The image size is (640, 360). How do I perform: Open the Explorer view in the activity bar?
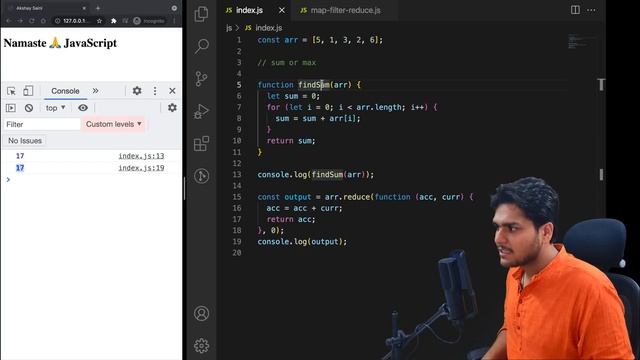coord(201,14)
